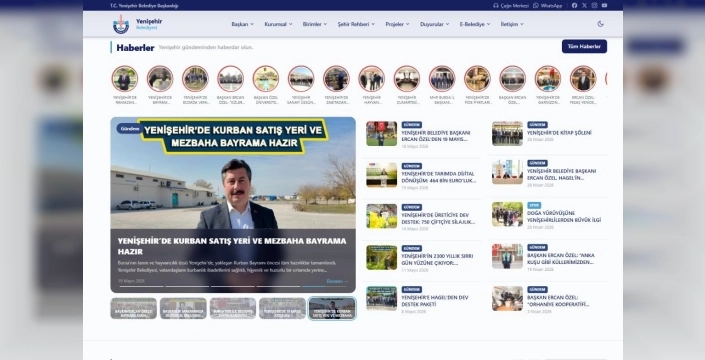The image size is (705, 360).
Task: Open the 'Yenişehir Sanayi' story circle
Action: 301,79
